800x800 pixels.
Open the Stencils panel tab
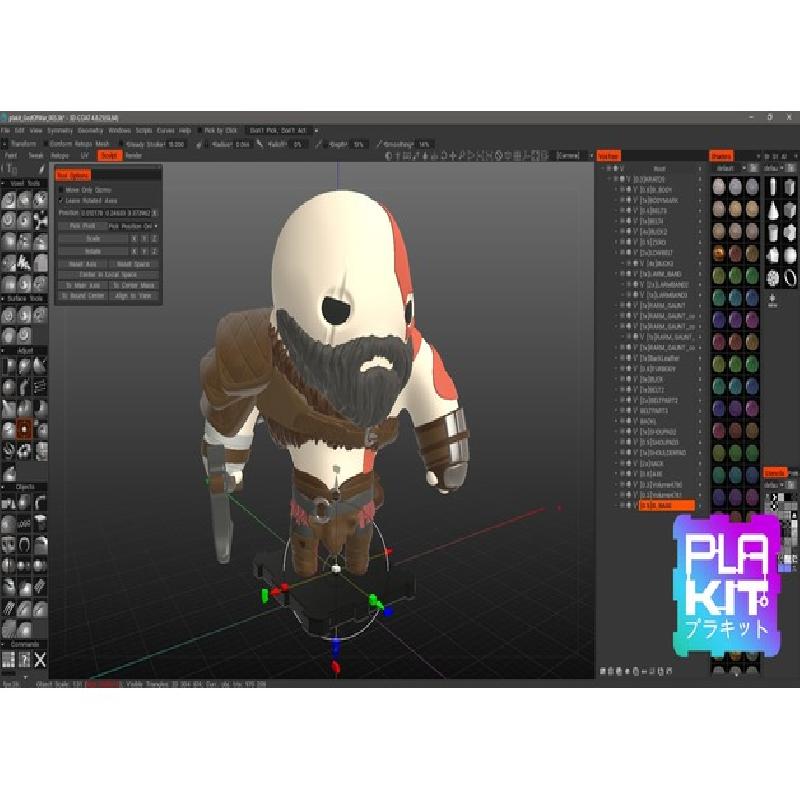[774, 473]
